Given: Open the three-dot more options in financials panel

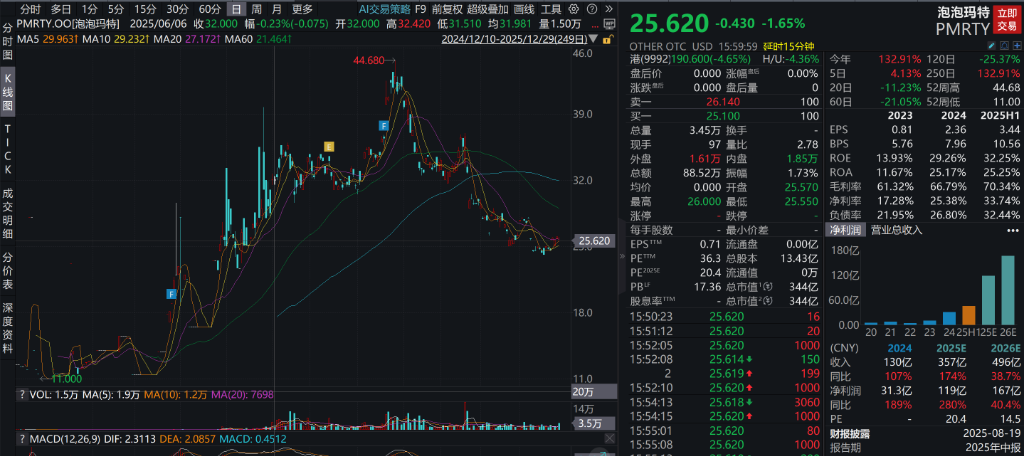Looking at the screenshot, I should tap(1011, 230).
